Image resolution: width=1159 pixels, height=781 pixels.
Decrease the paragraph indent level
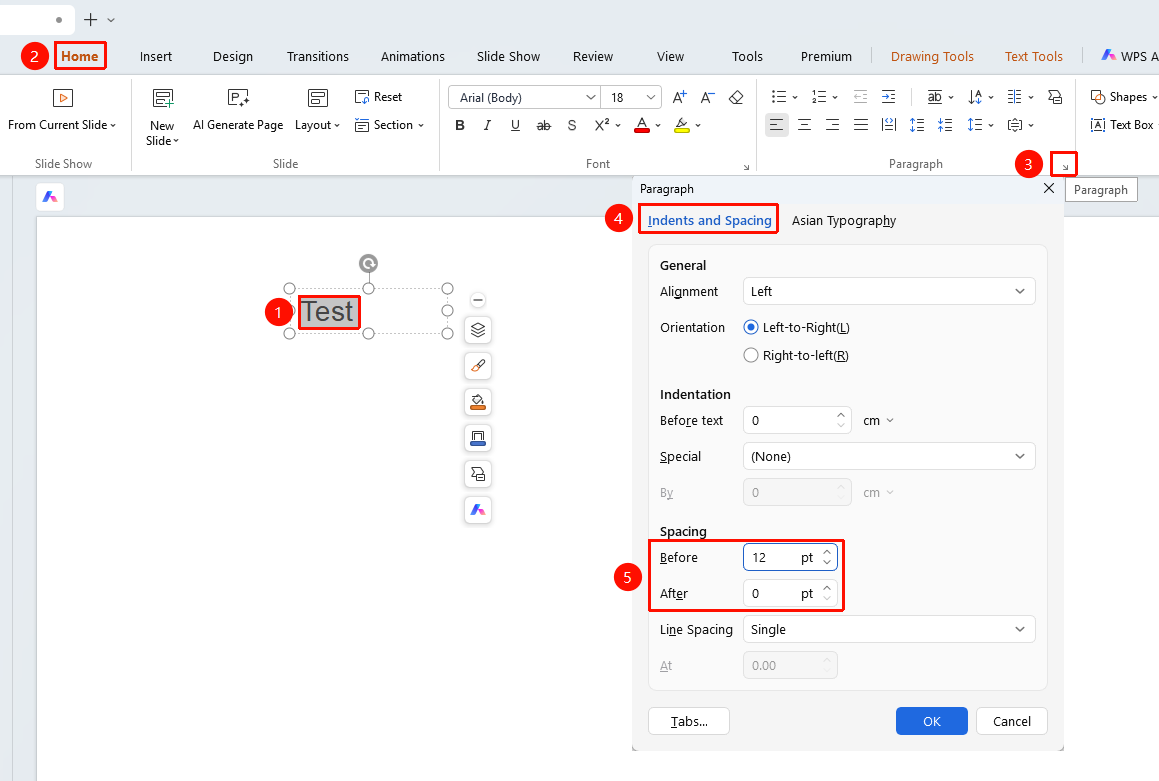pyautogui.click(x=860, y=97)
